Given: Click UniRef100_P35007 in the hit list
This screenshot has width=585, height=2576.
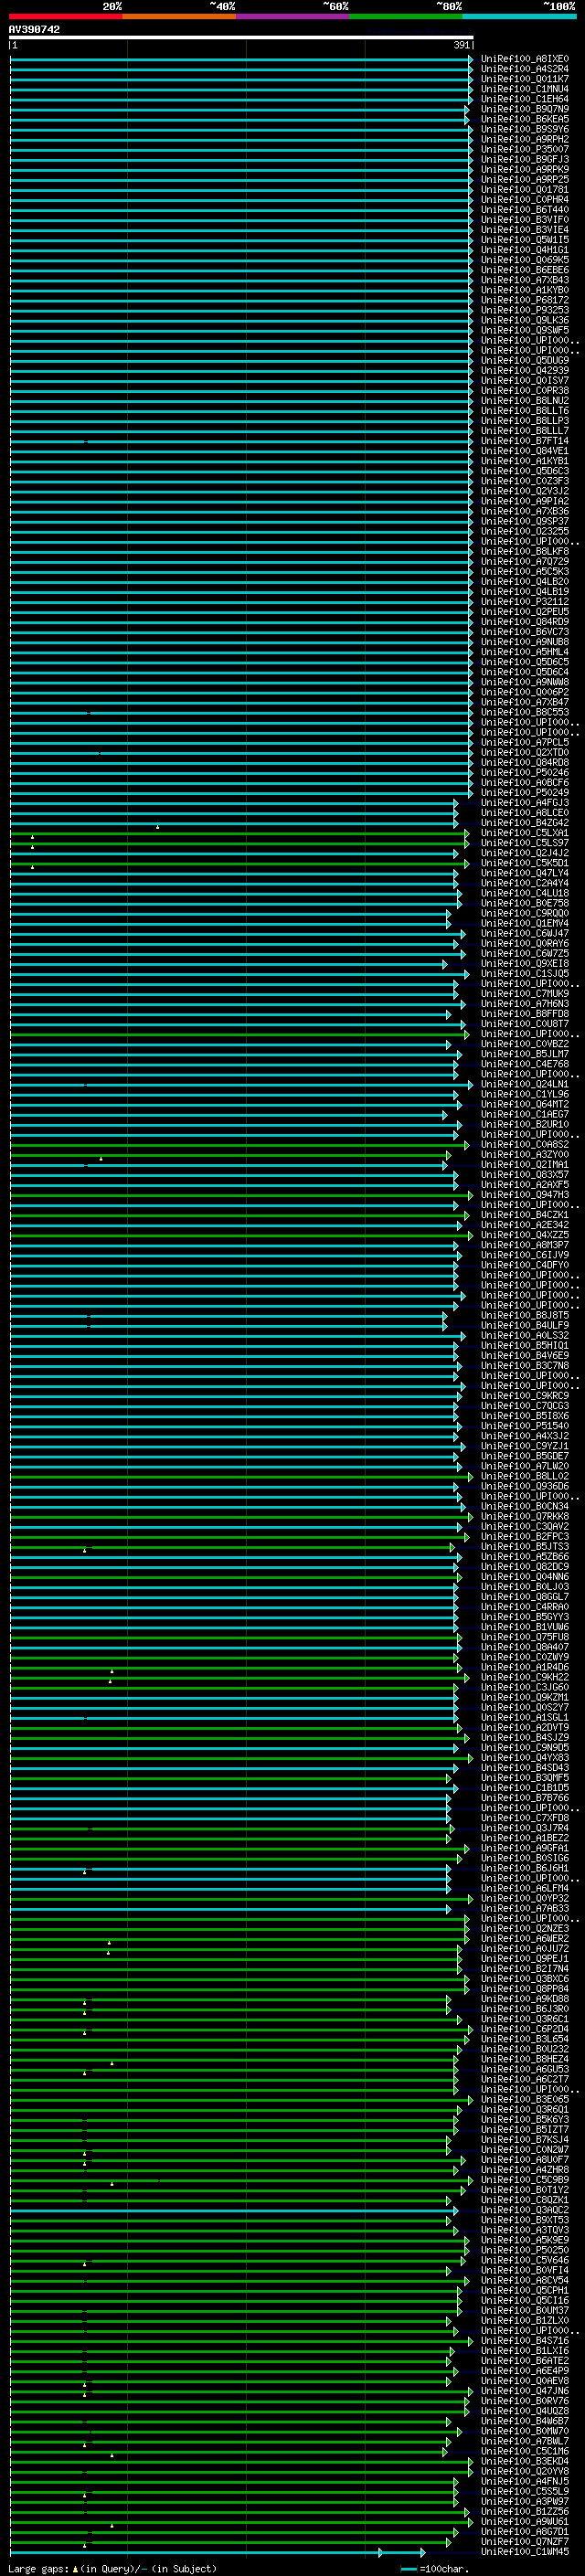Looking at the screenshot, I should coord(525,149).
